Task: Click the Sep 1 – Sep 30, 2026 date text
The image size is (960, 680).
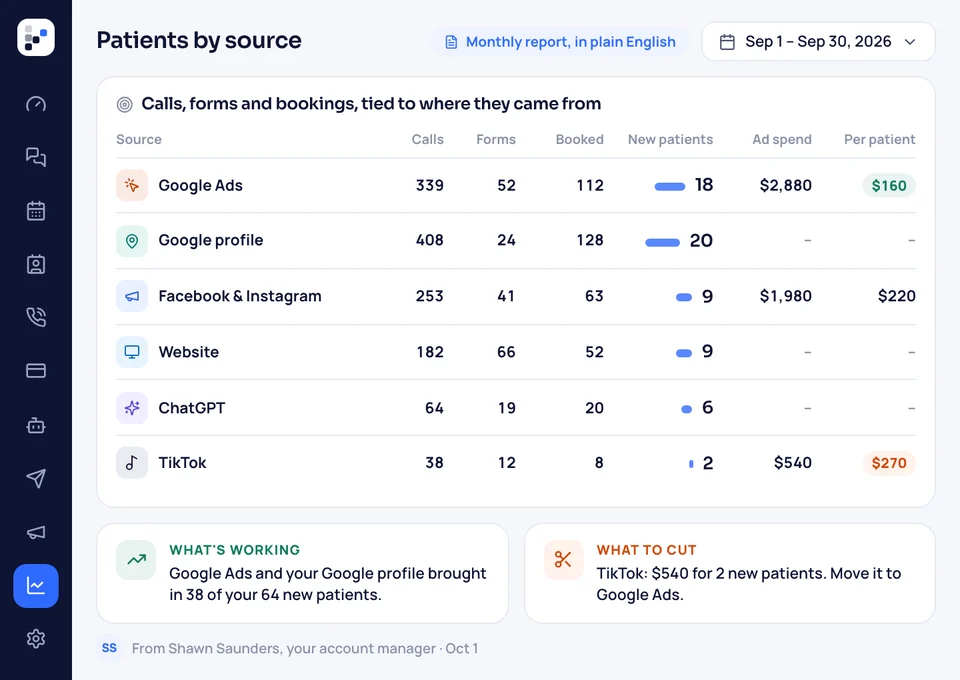Action: [818, 42]
